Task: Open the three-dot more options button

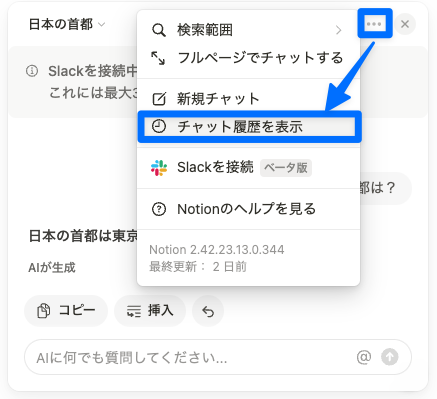Action: click(374, 24)
